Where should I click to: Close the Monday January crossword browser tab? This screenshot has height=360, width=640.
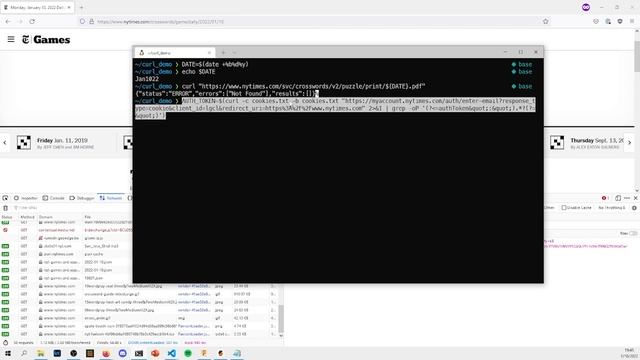69,7
